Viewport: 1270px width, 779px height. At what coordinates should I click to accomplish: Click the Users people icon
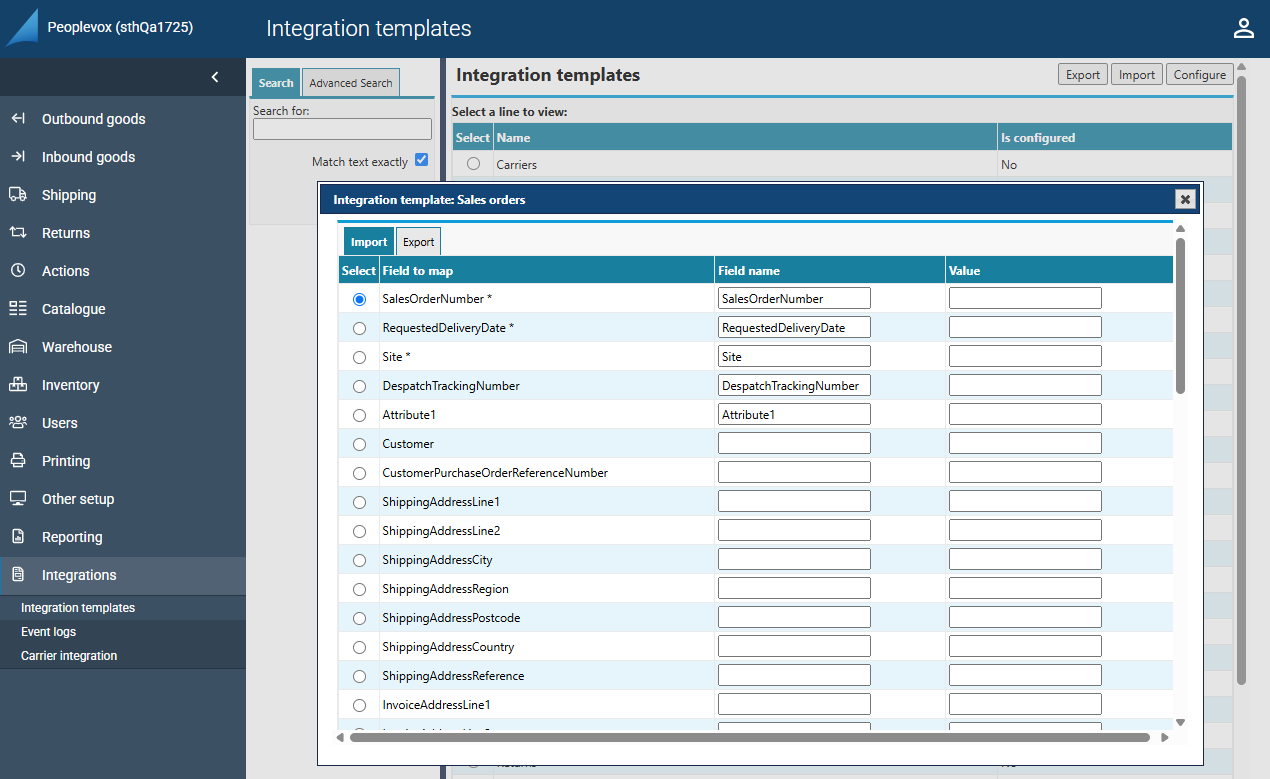[x=18, y=423]
